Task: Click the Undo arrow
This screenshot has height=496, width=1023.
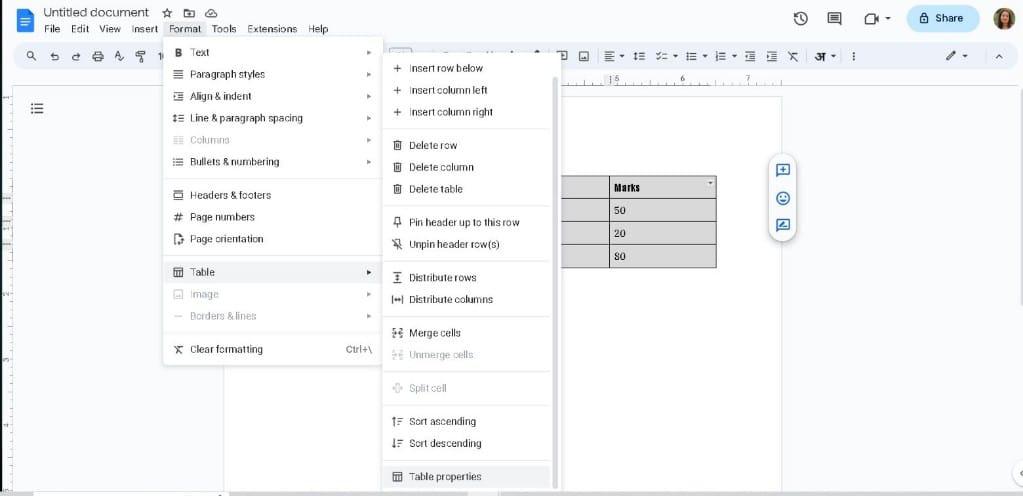Action: click(x=55, y=56)
